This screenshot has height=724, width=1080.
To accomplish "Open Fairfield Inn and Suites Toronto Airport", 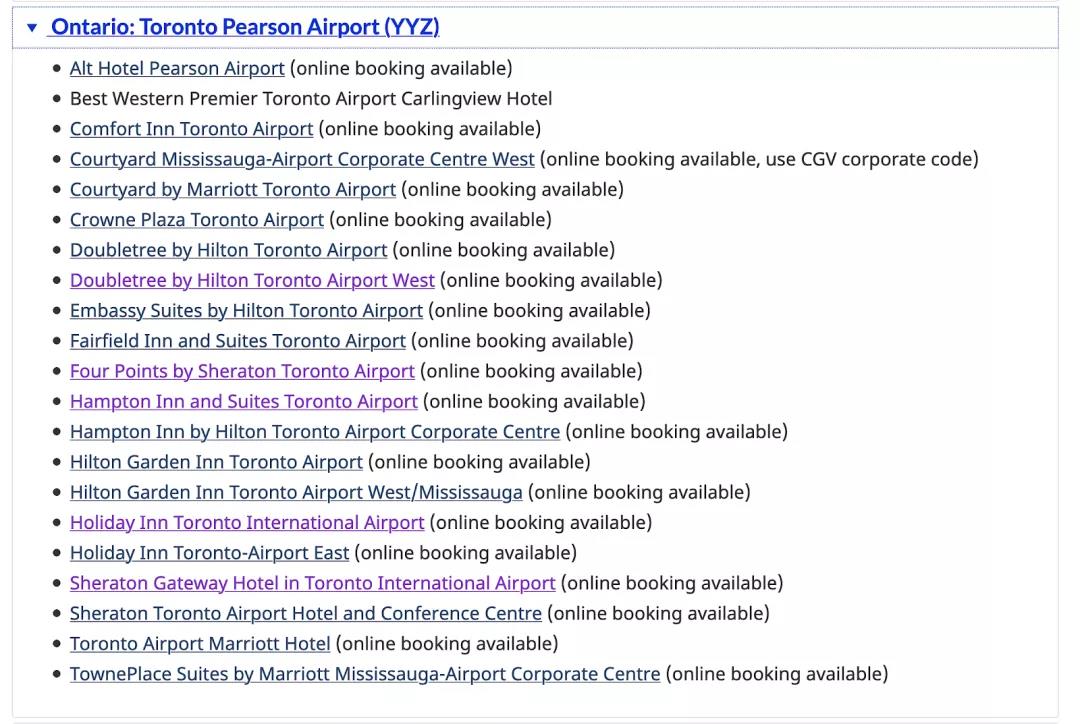I will click(238, 341).
